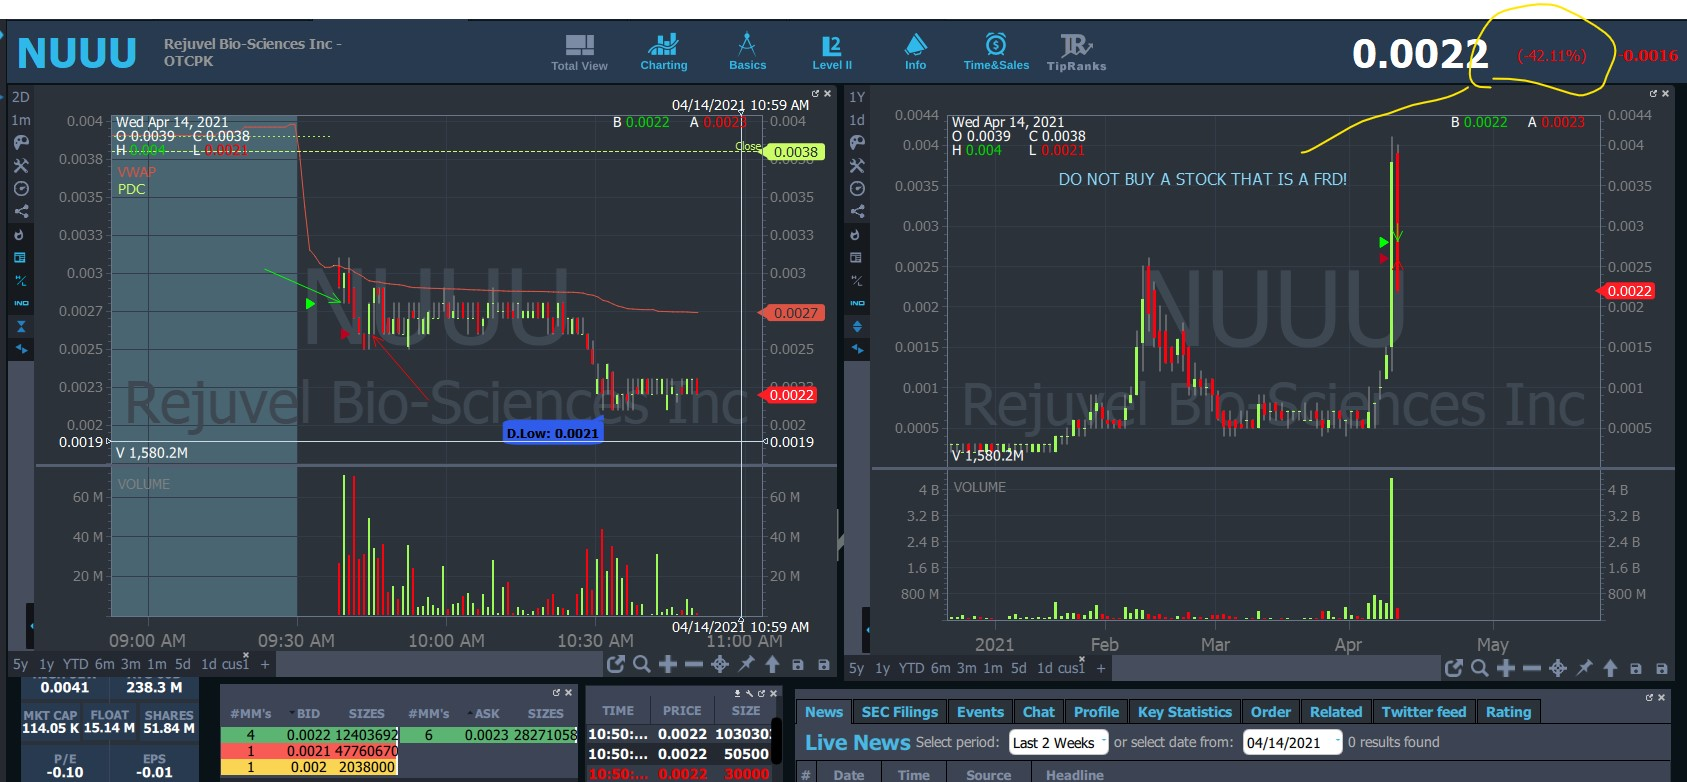Open the 1m interval selector on left chart
This screenshot has width=1687, height=782.
pyautogui.click(x=21, y=120)
